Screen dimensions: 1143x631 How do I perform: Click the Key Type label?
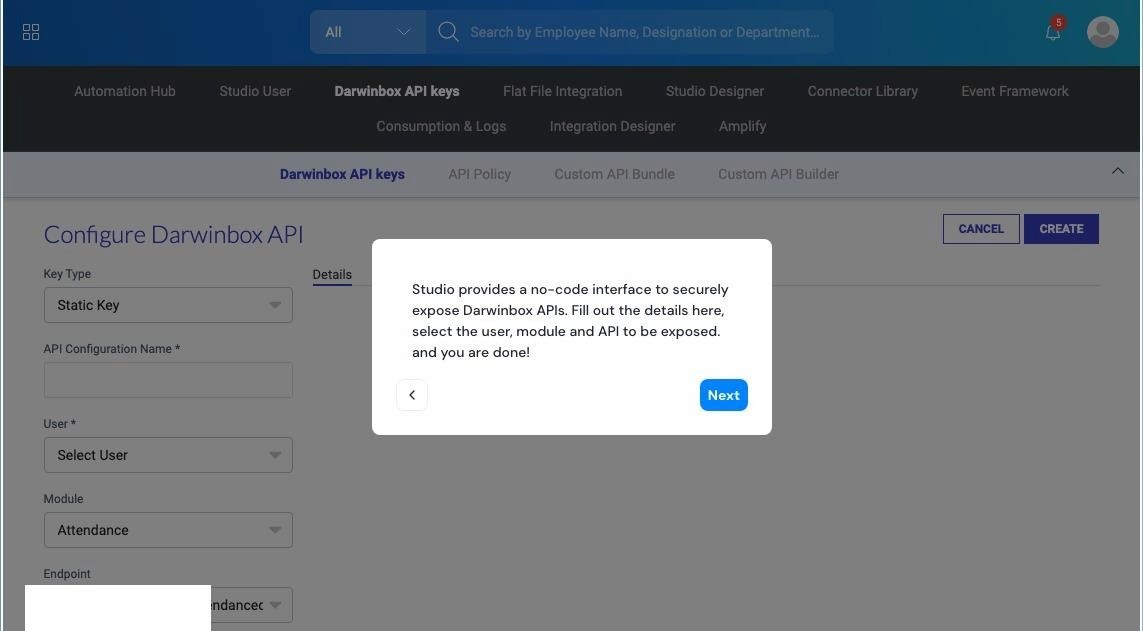pyautogui.click(x=67, y=274)
